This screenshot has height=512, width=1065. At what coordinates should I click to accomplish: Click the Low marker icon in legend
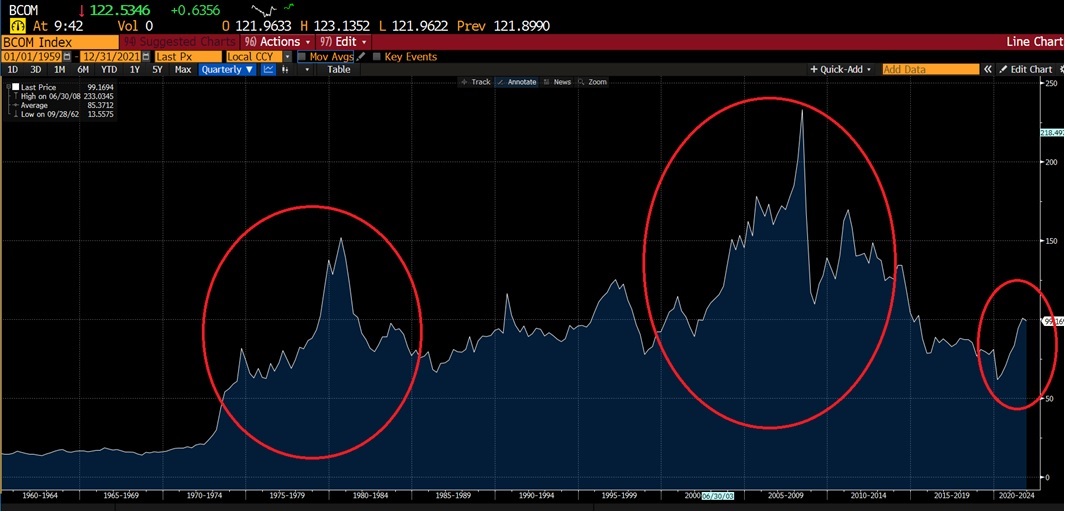16,114
